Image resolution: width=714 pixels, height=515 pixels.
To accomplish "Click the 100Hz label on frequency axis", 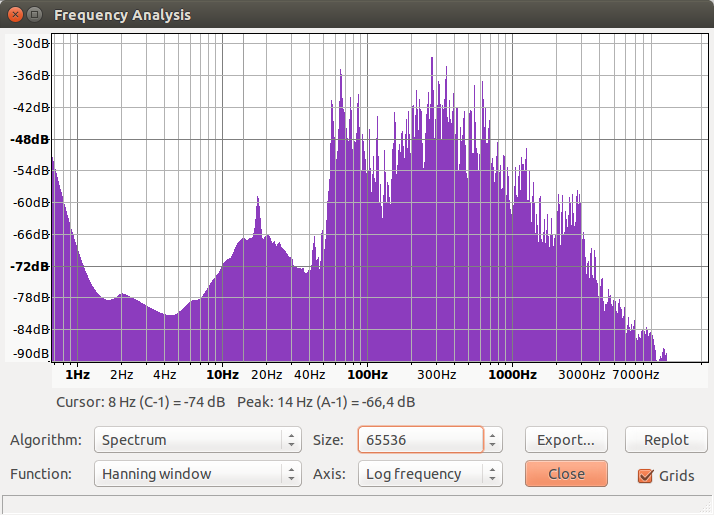I will [x=367, y=375].
